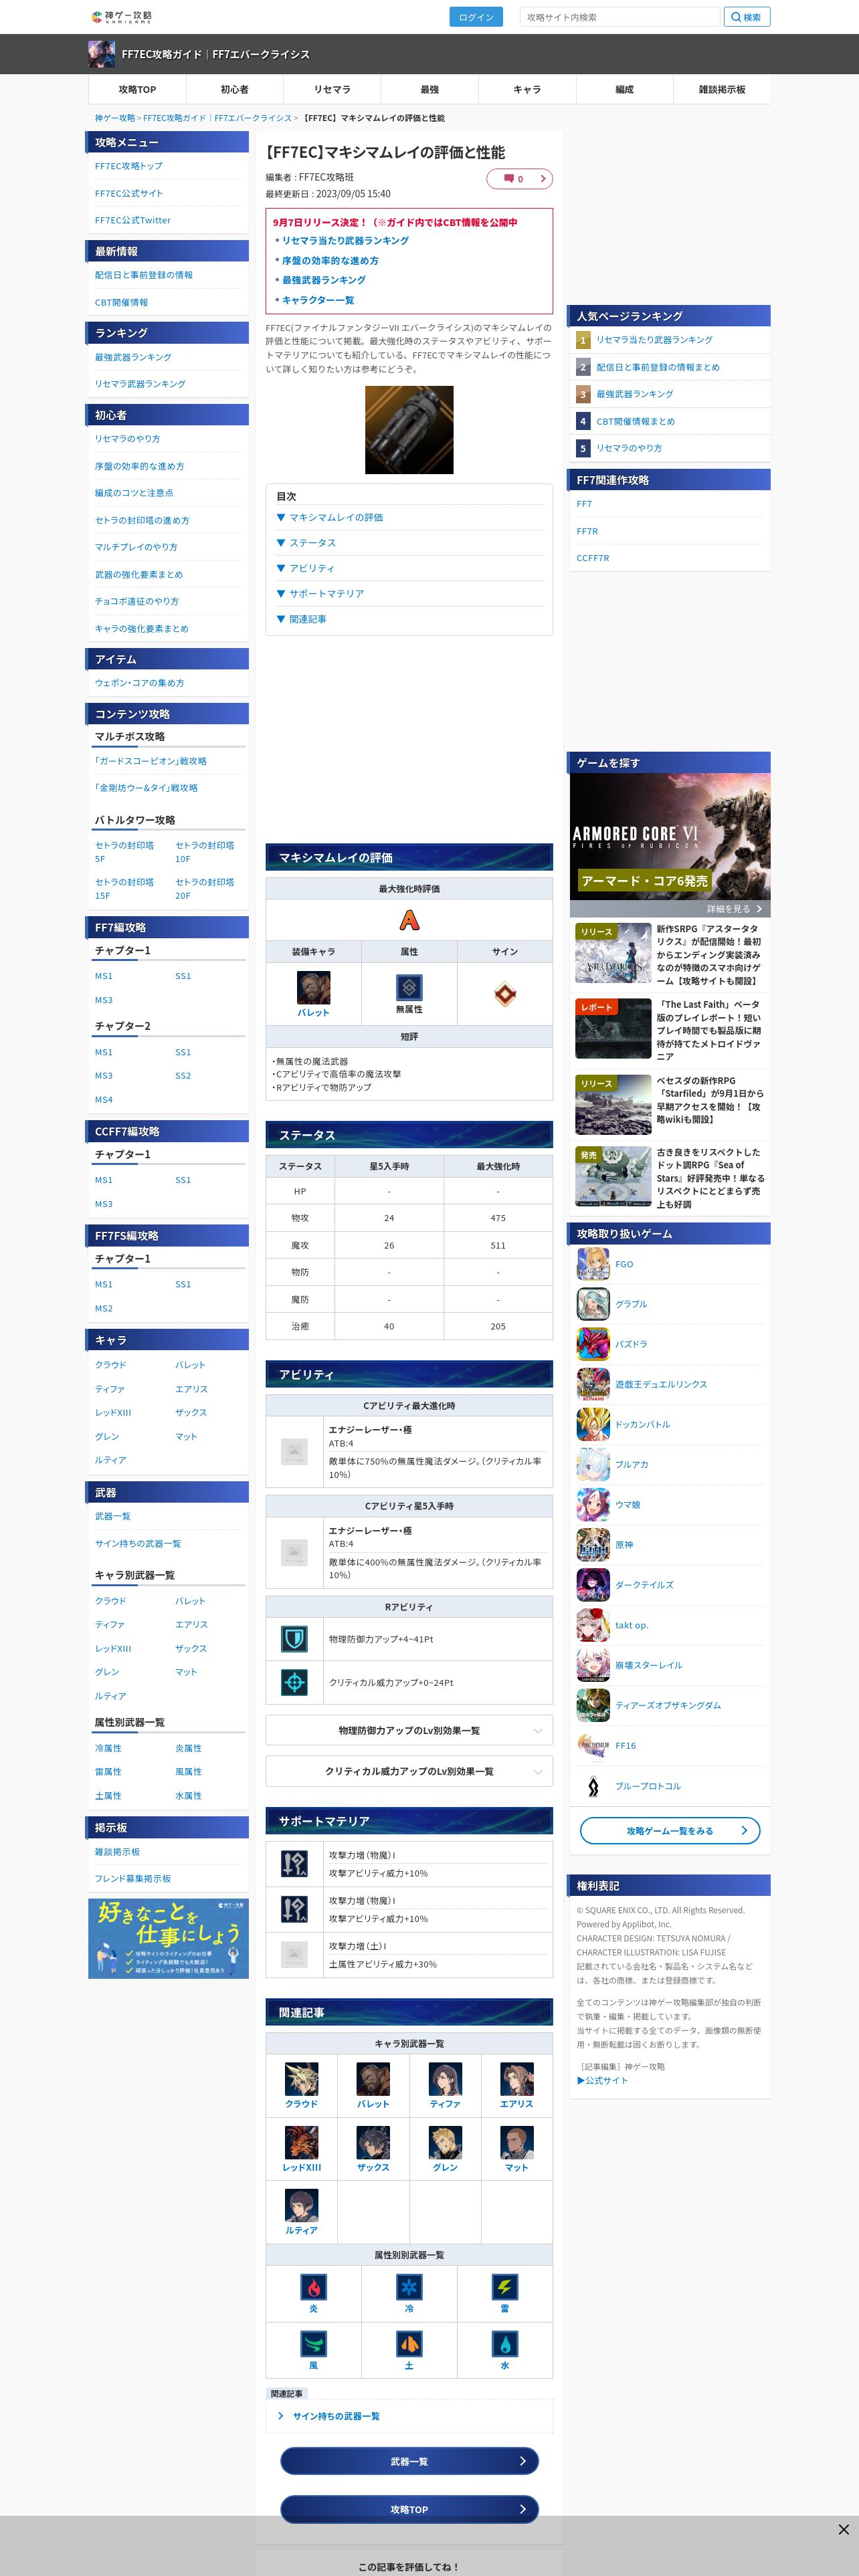The height and width of the screenshot is (2576, 859).
Task: Select the 冷 ice element icon
Action: coord(409,2287)
